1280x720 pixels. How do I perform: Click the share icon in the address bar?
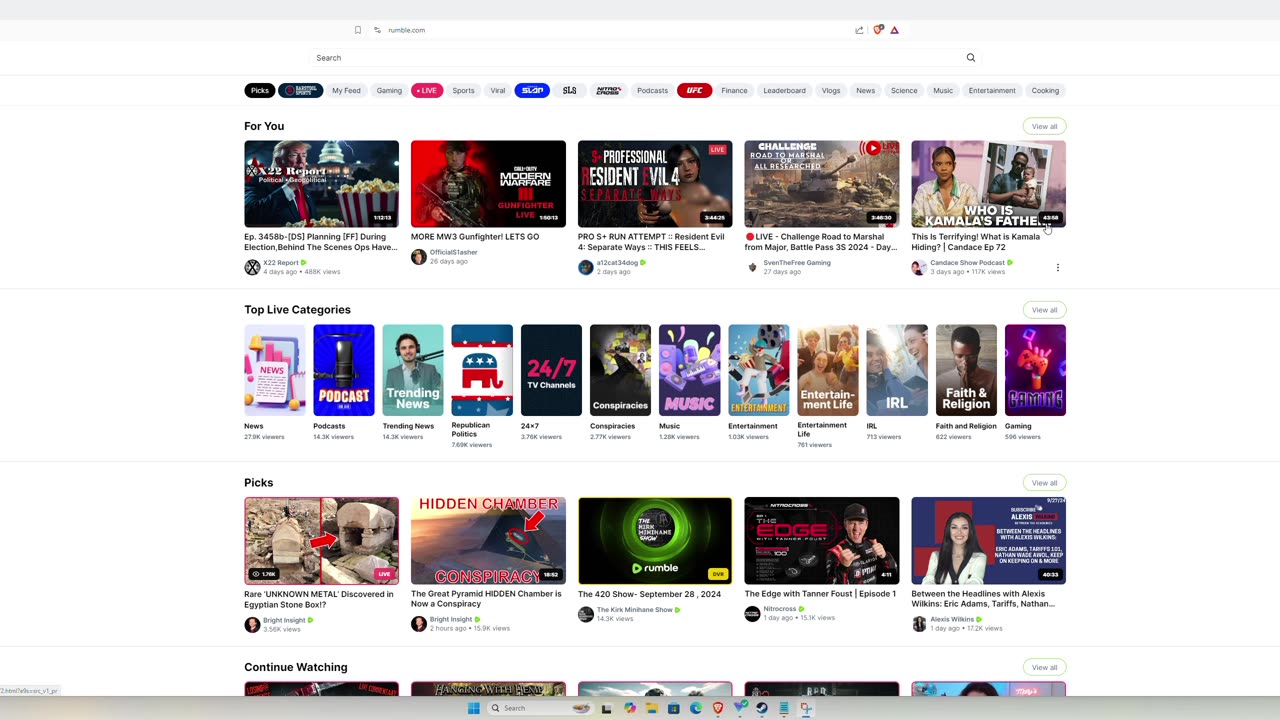coord(859,30)
